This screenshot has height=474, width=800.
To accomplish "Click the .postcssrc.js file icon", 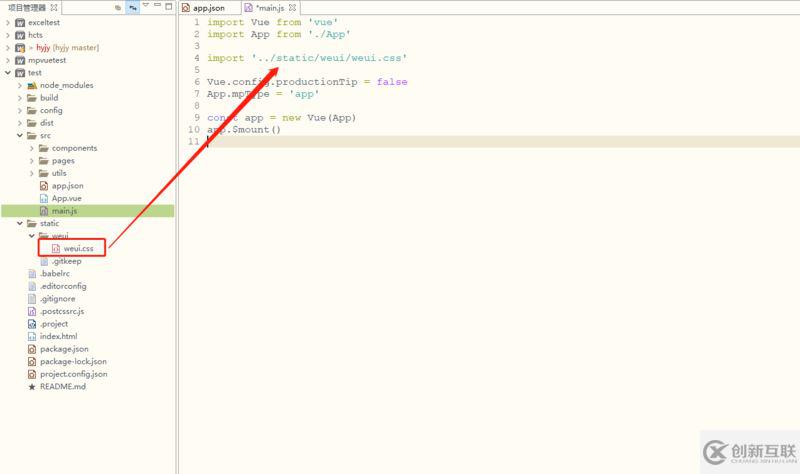I will tap(32, 311).
